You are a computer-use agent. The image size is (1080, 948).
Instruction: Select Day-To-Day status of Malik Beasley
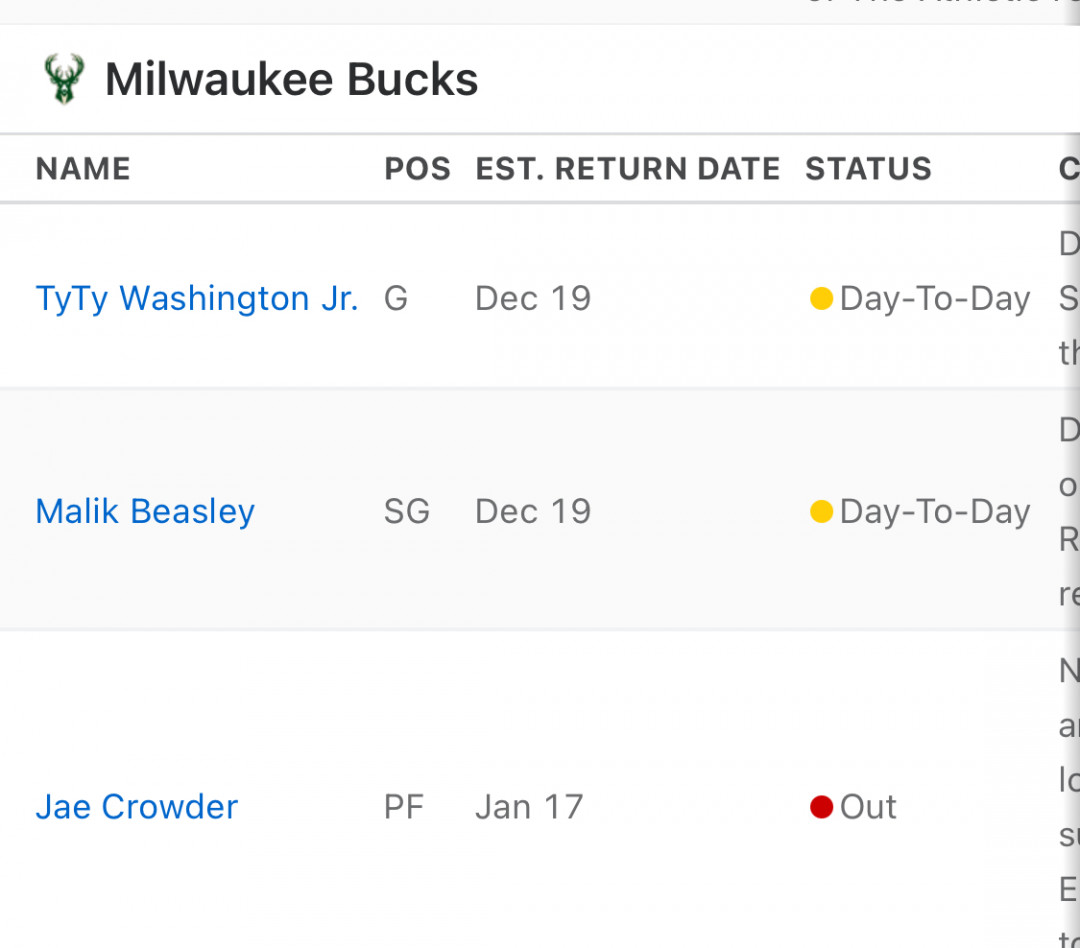pos(935,512)
